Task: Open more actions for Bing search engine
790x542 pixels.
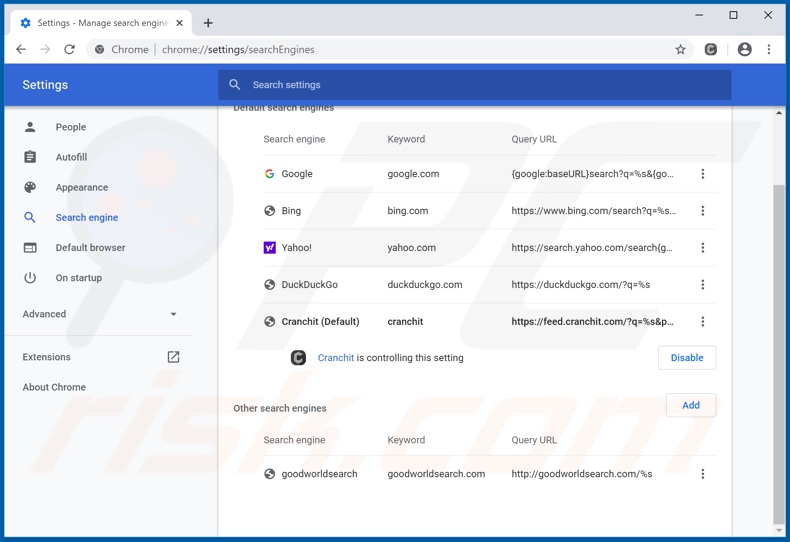Action: [x=703, y=211]
